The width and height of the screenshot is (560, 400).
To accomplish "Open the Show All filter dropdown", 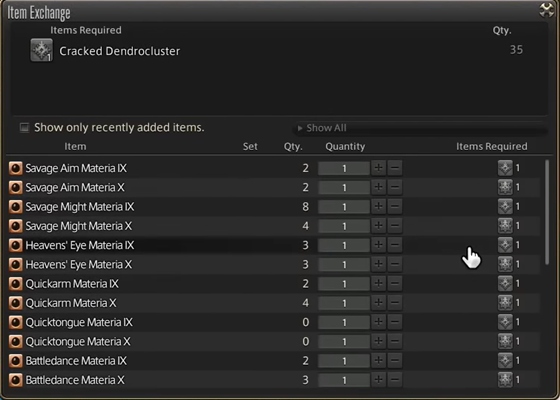I will [420, 128].
